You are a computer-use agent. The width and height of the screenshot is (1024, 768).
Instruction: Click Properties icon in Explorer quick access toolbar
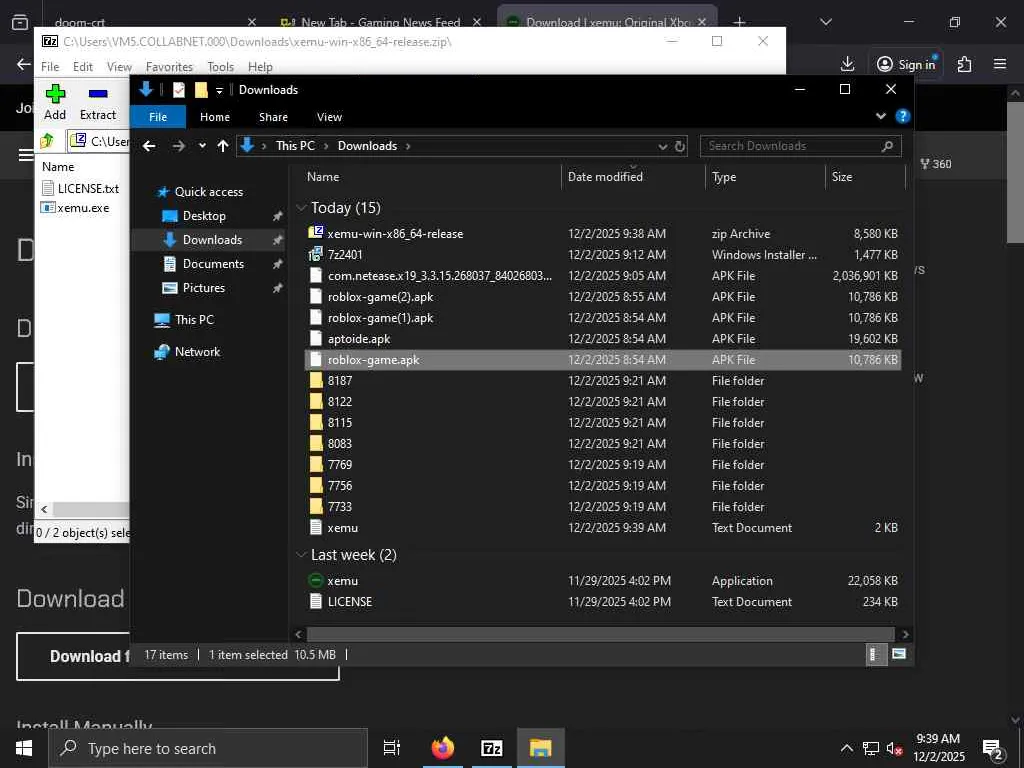click(x=178, y=89)
